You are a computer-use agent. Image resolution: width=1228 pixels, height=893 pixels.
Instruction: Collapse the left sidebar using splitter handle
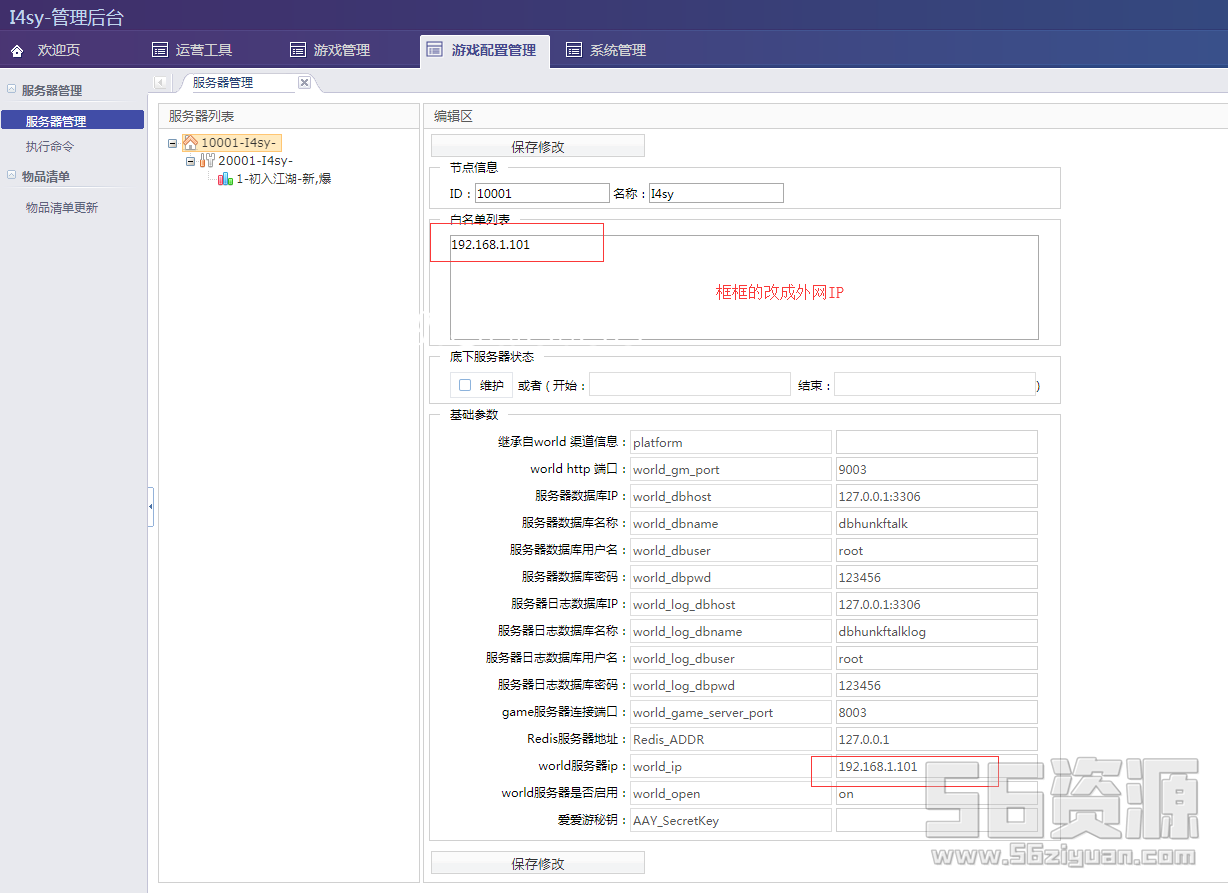pyautogui.click(x=151, y=507)
